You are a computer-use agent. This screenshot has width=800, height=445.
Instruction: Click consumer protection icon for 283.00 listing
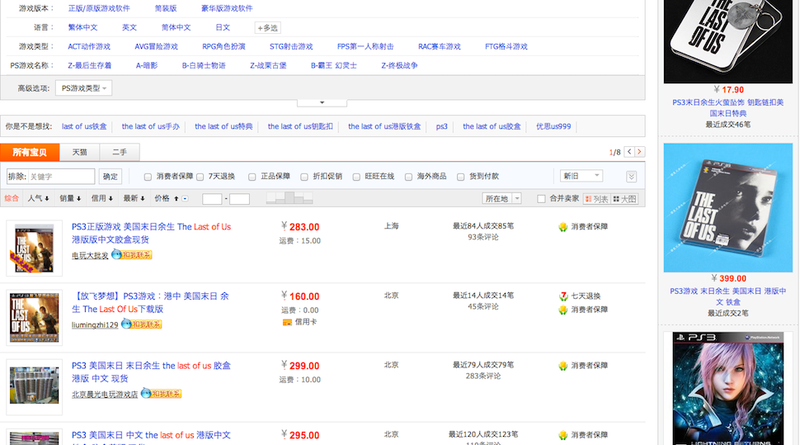point(563,227)
